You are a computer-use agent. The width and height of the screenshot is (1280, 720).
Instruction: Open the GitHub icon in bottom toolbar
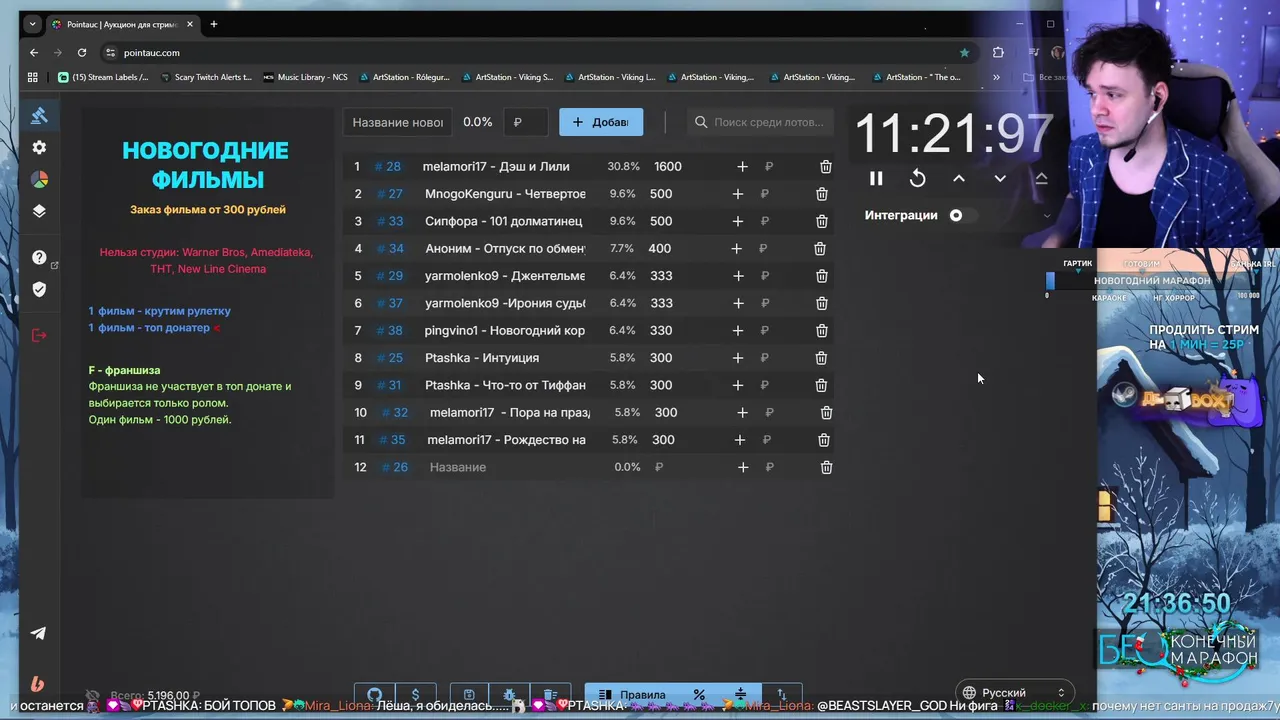(374, 695)
